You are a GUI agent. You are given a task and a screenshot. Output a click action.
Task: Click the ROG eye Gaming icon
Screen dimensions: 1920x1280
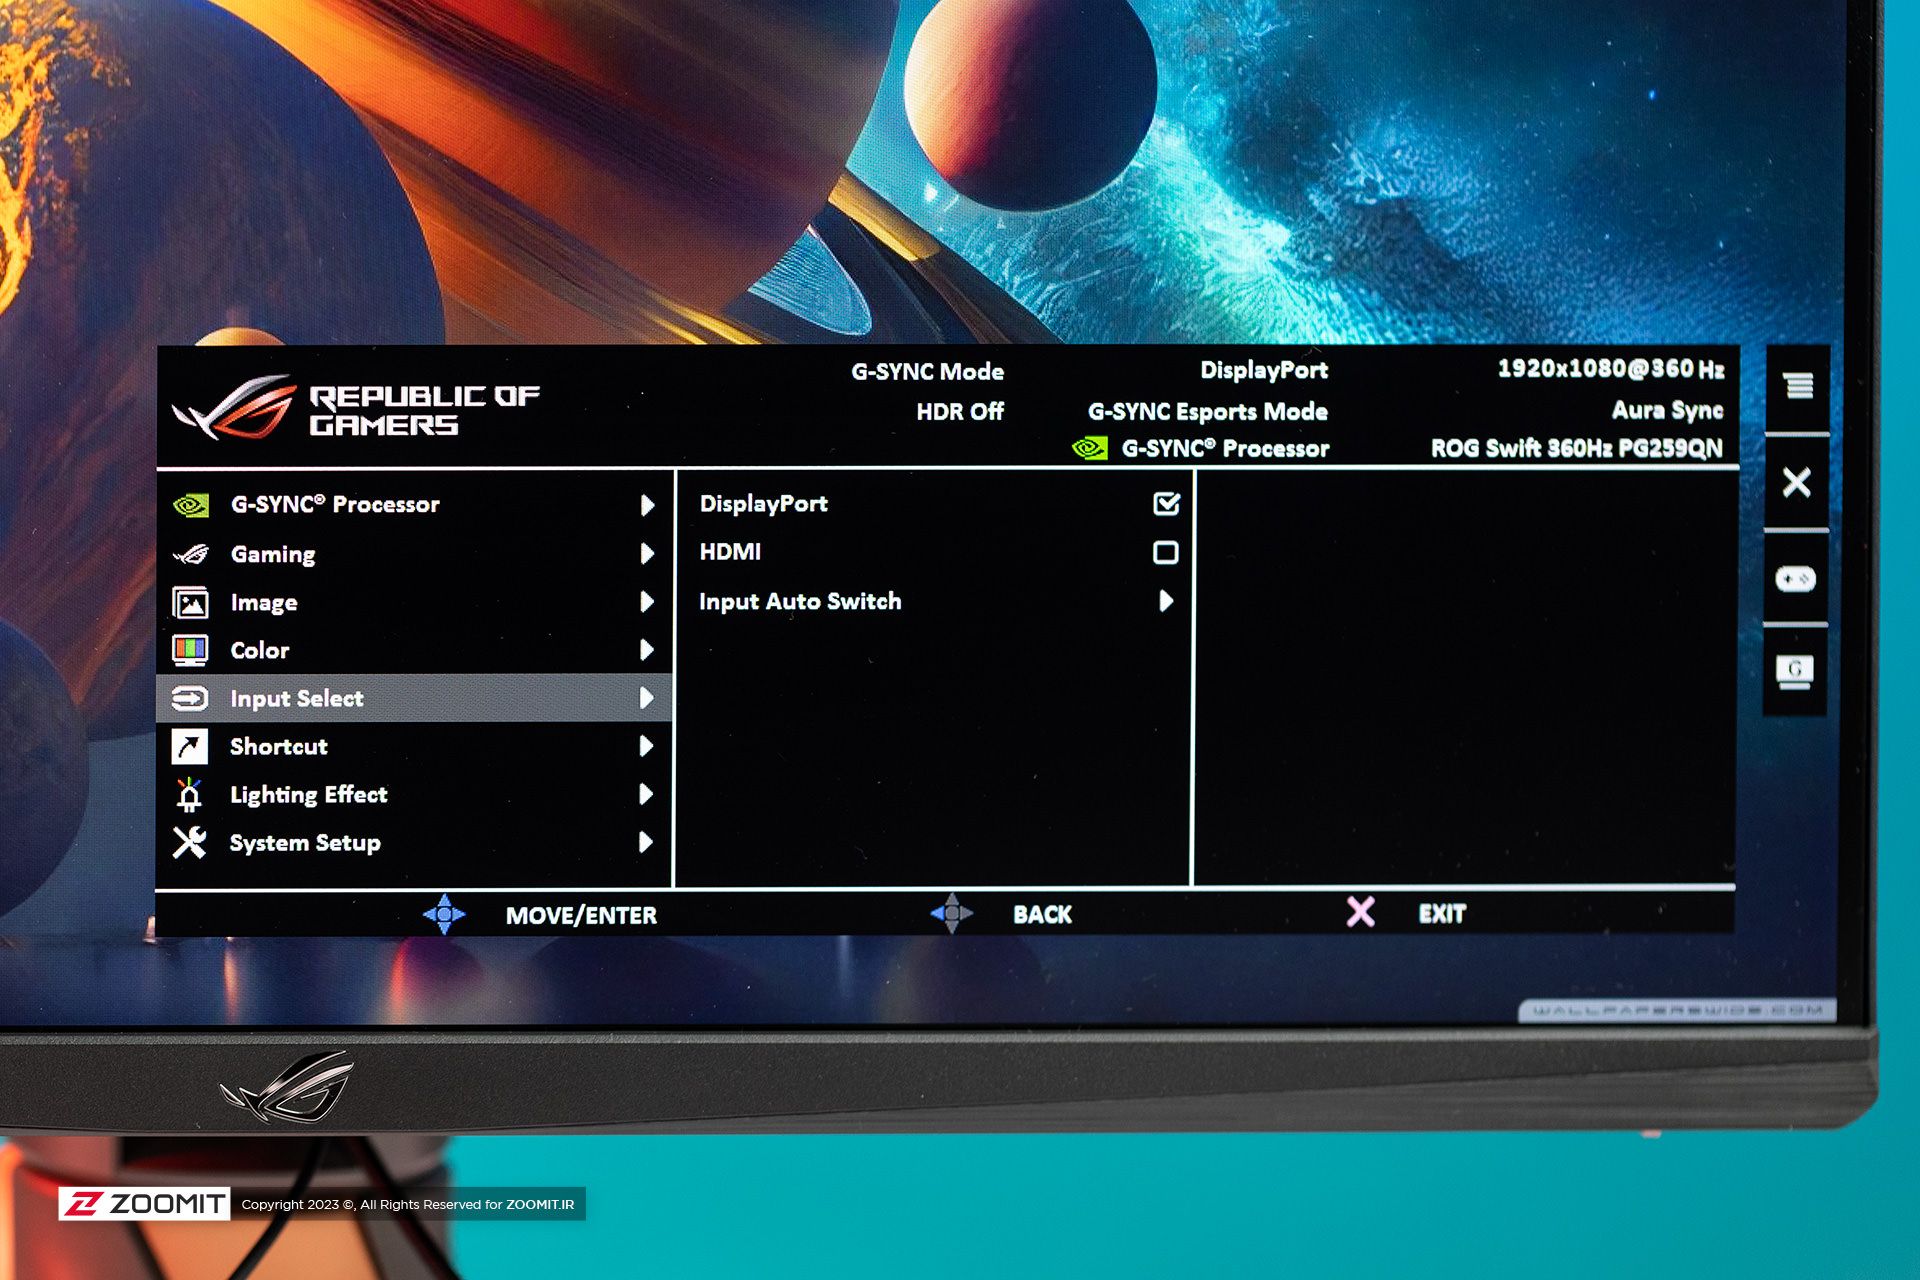[x=191, y=554]
